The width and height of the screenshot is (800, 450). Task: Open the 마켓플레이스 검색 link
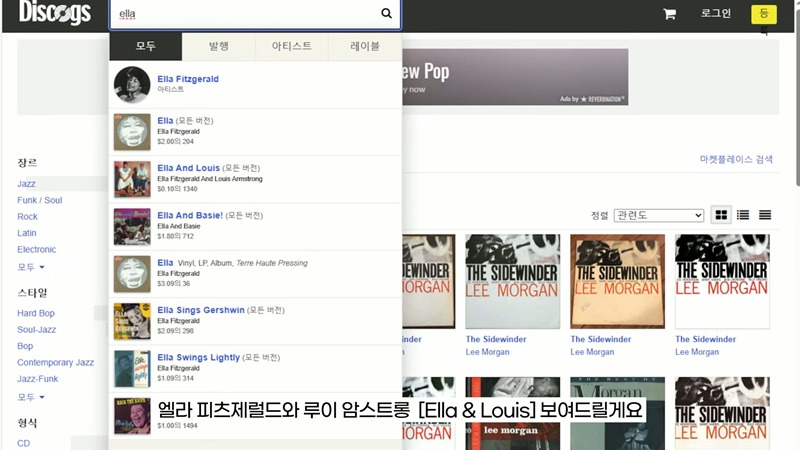pyautogui.click(x=736, y=159)
